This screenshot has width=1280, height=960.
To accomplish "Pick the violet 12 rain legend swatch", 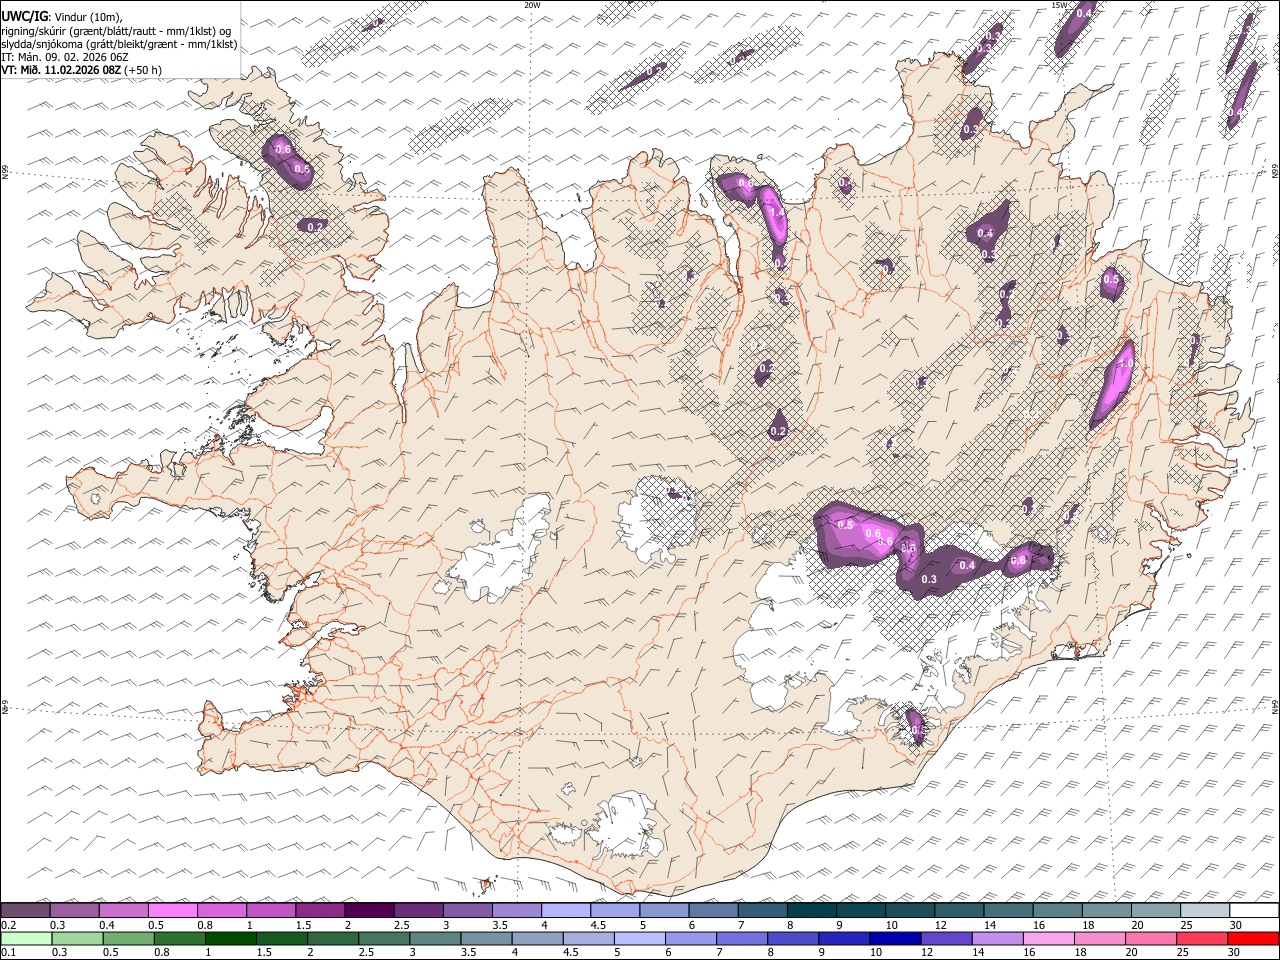I will click(946, 939).
